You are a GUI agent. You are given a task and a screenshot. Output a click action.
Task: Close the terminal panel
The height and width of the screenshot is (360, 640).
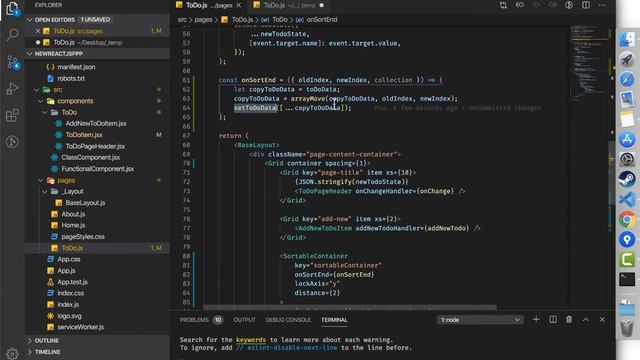point(602,320)
